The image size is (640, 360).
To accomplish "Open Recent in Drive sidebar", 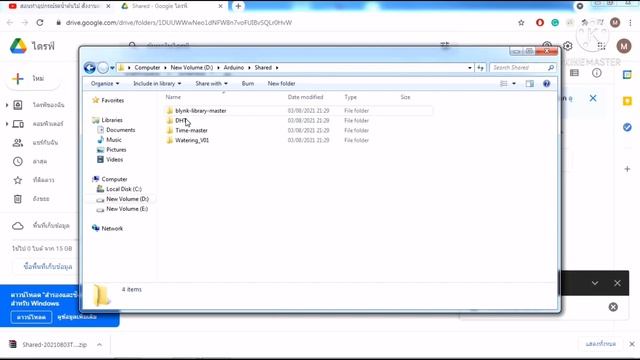I will [x=39, y=161].
